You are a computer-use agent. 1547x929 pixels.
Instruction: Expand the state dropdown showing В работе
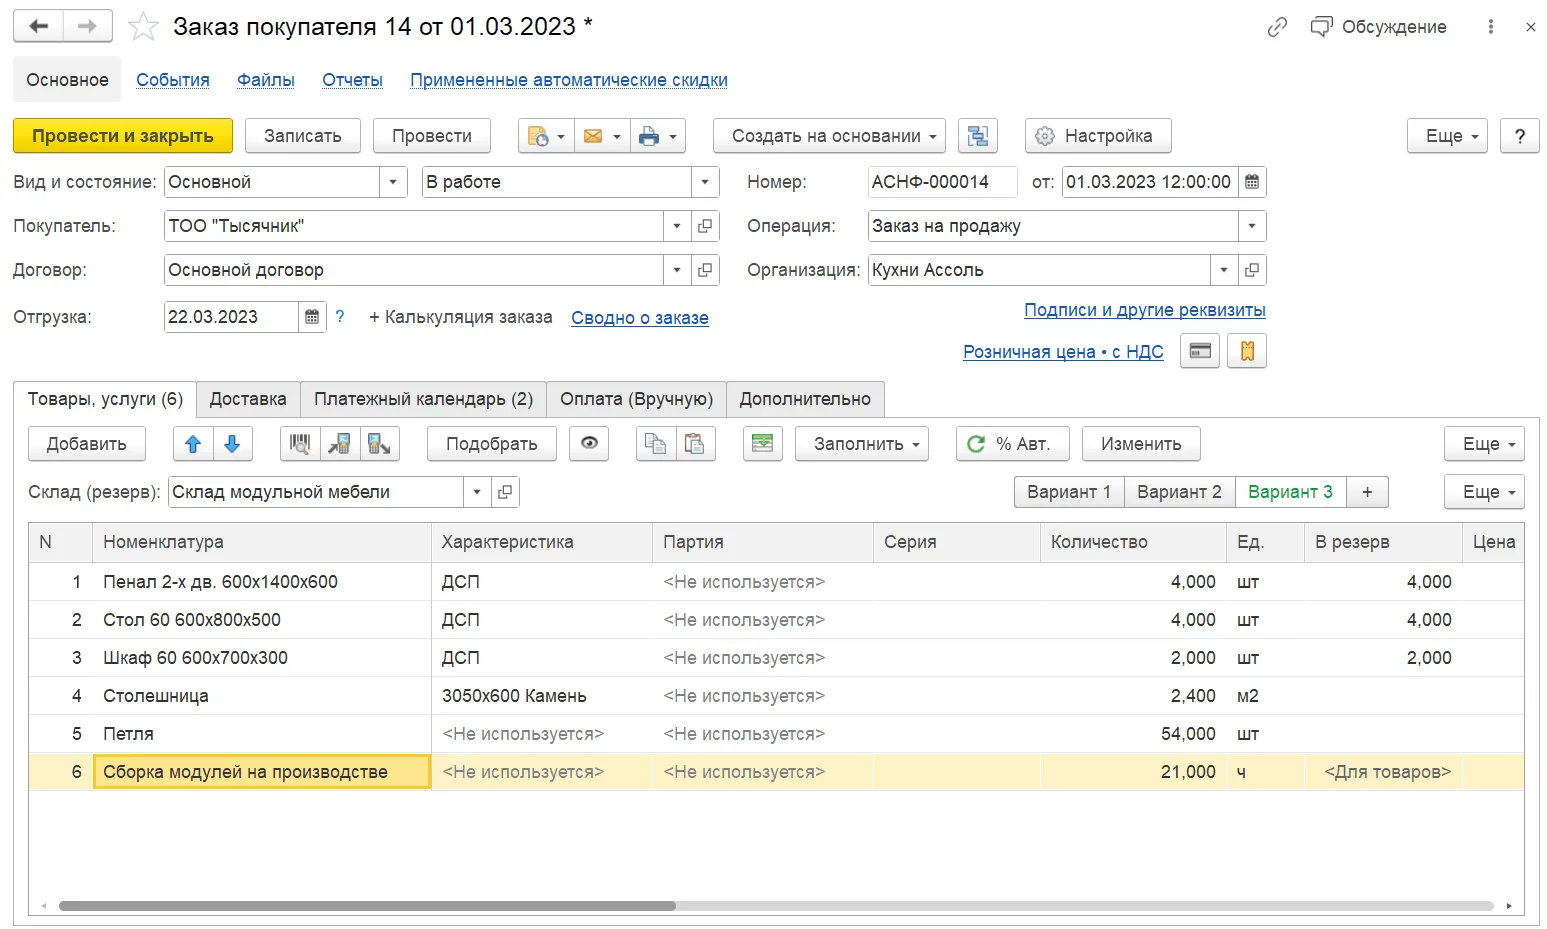click(x=705, y=182)
